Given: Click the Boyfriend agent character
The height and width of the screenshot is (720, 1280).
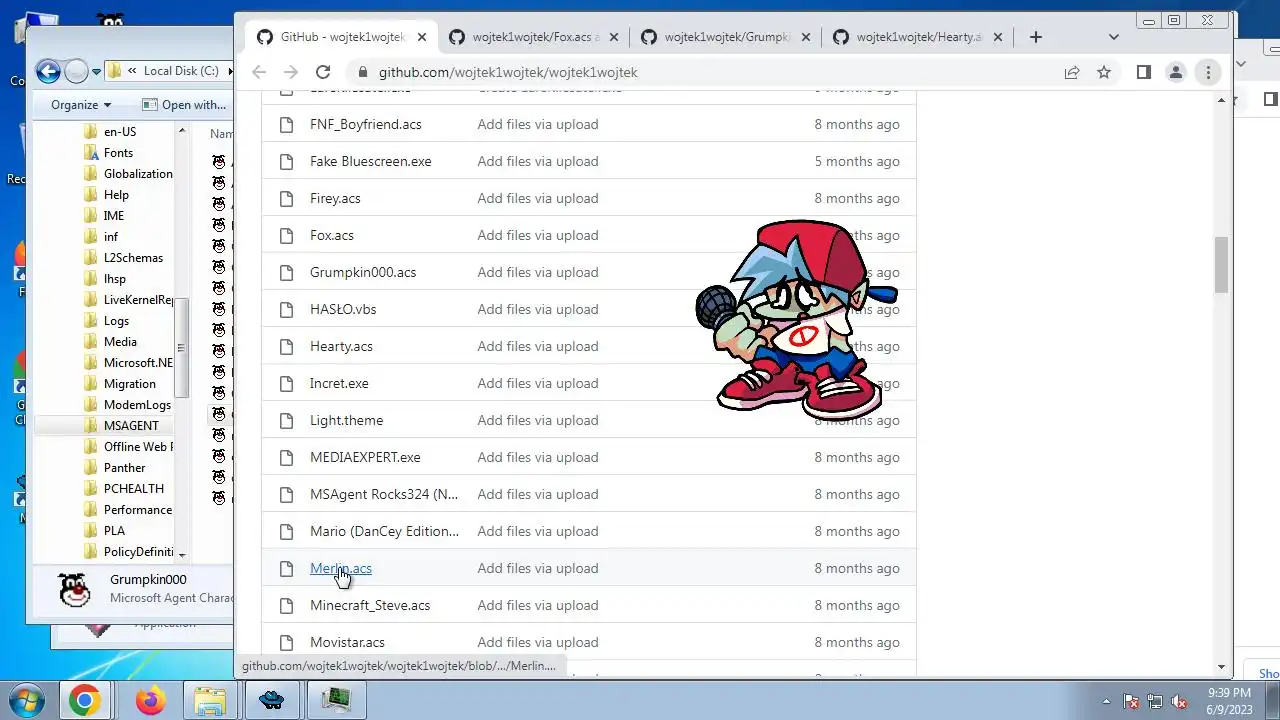Looking at the screenshot, I should point(795,320).
